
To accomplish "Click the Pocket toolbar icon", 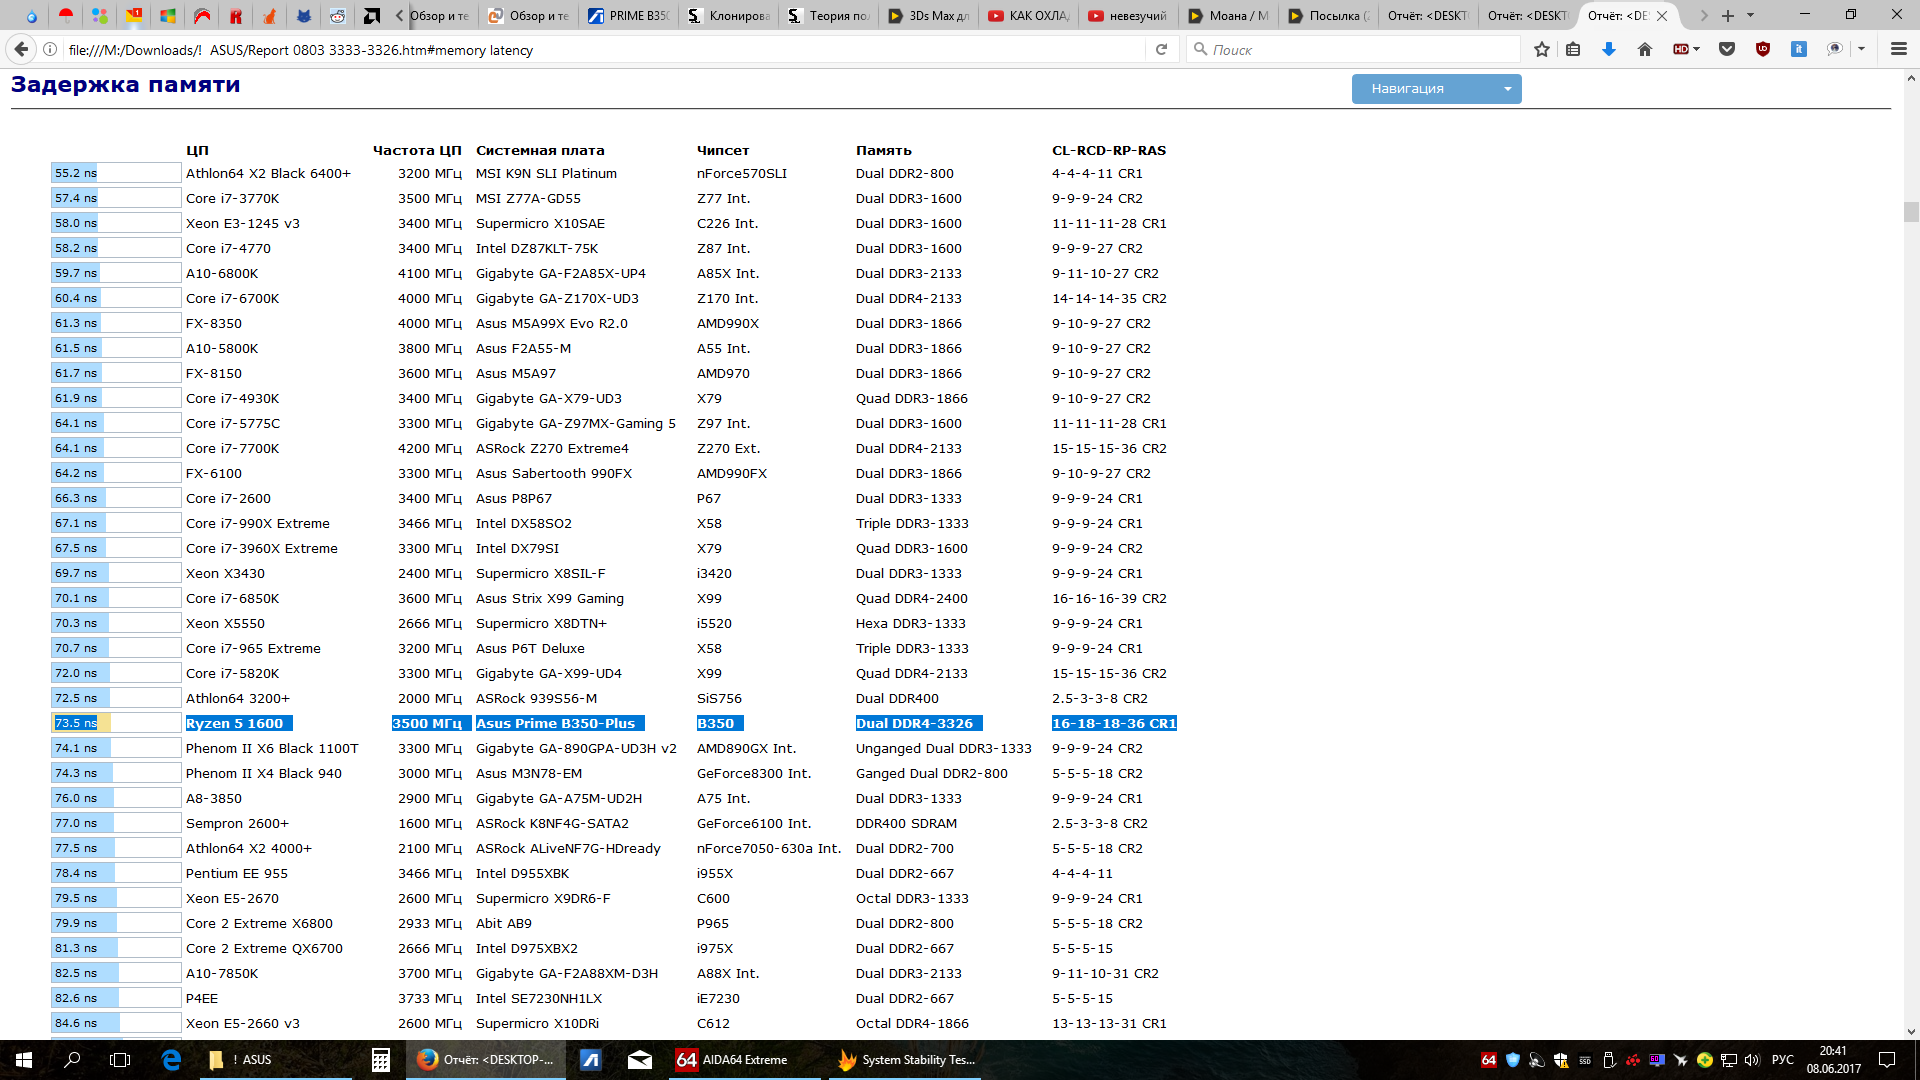I will [x=1726, y=49].
